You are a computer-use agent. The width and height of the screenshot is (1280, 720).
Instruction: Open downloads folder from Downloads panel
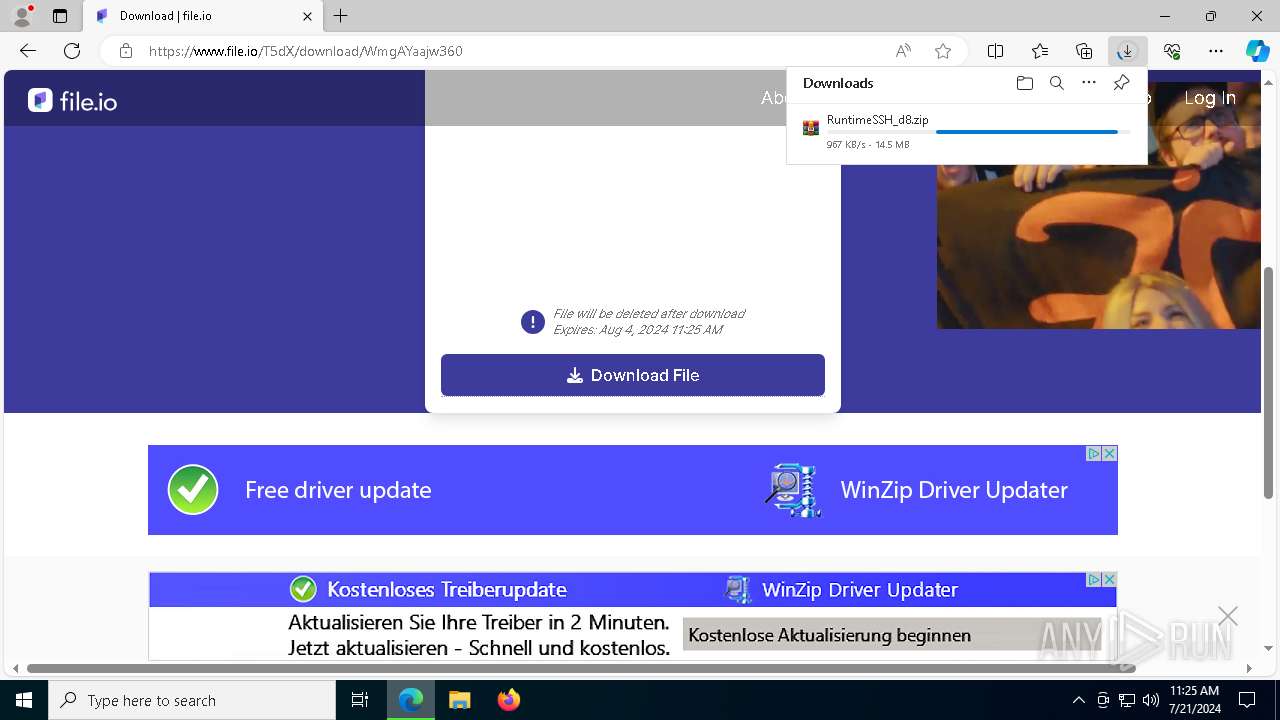[1024, 83]
